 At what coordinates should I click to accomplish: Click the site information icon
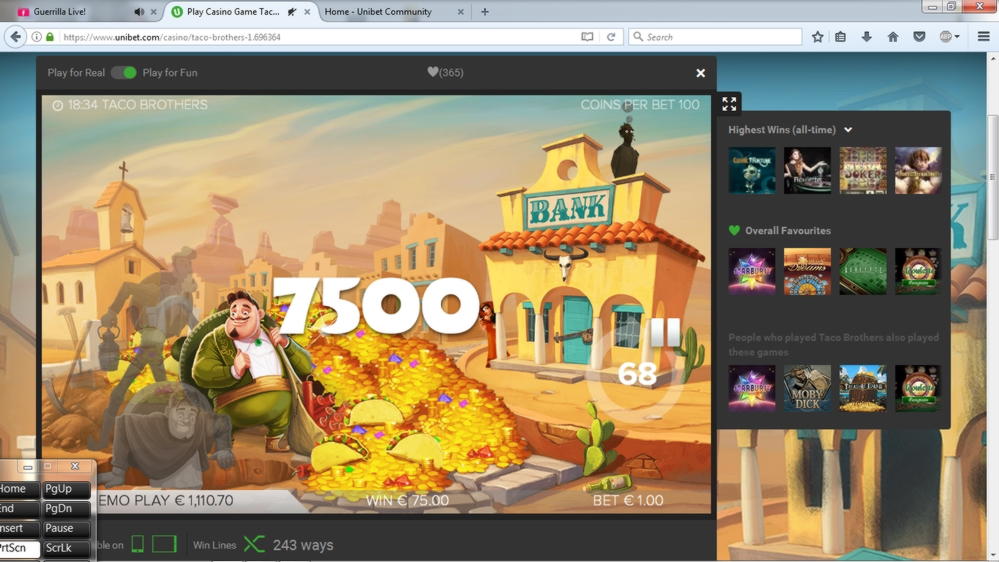(x=36, y=37)
